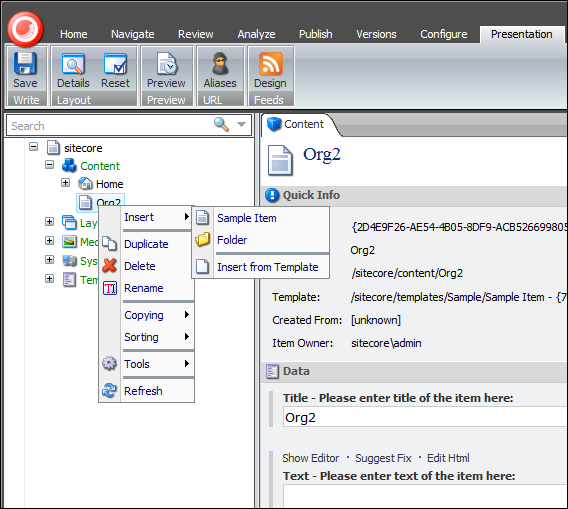Select the Content editor tab
Screen dimensions: 568x509
click(x=300, y=124)
